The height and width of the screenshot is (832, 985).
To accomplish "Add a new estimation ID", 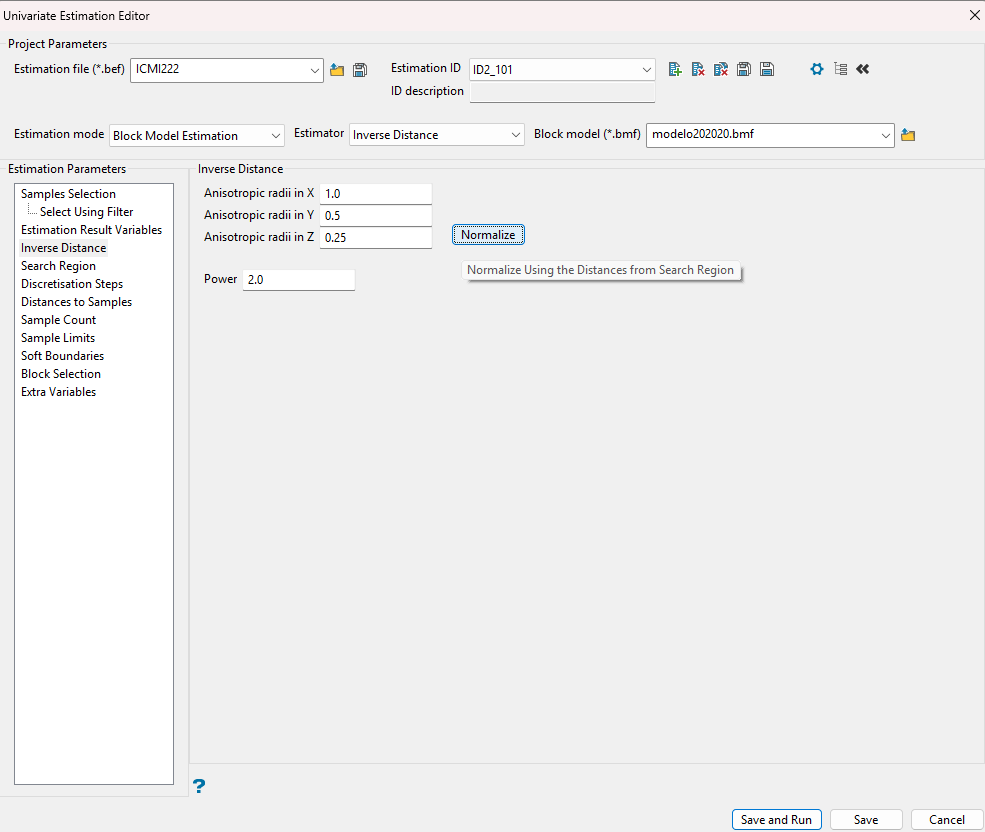I will pos(675,69).
